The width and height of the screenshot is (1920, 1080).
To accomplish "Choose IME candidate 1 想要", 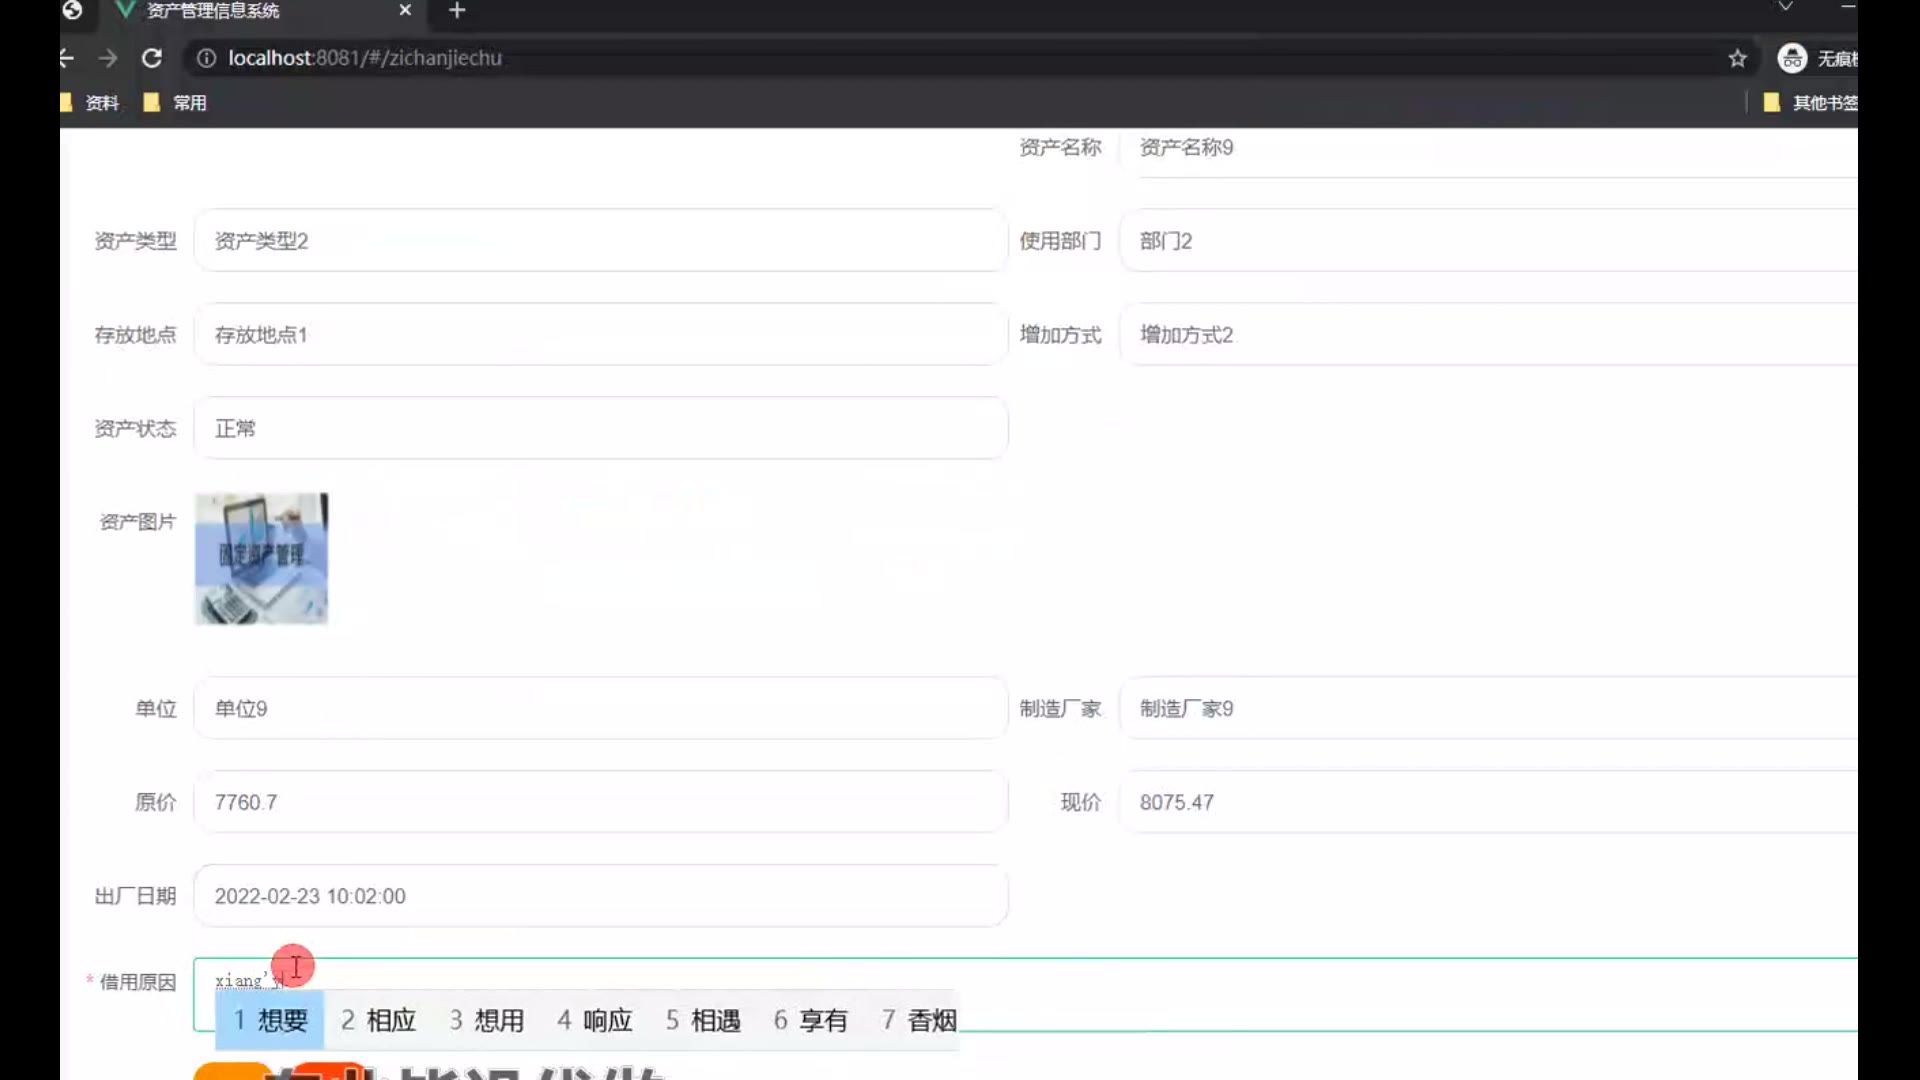I will point(270,1020).
